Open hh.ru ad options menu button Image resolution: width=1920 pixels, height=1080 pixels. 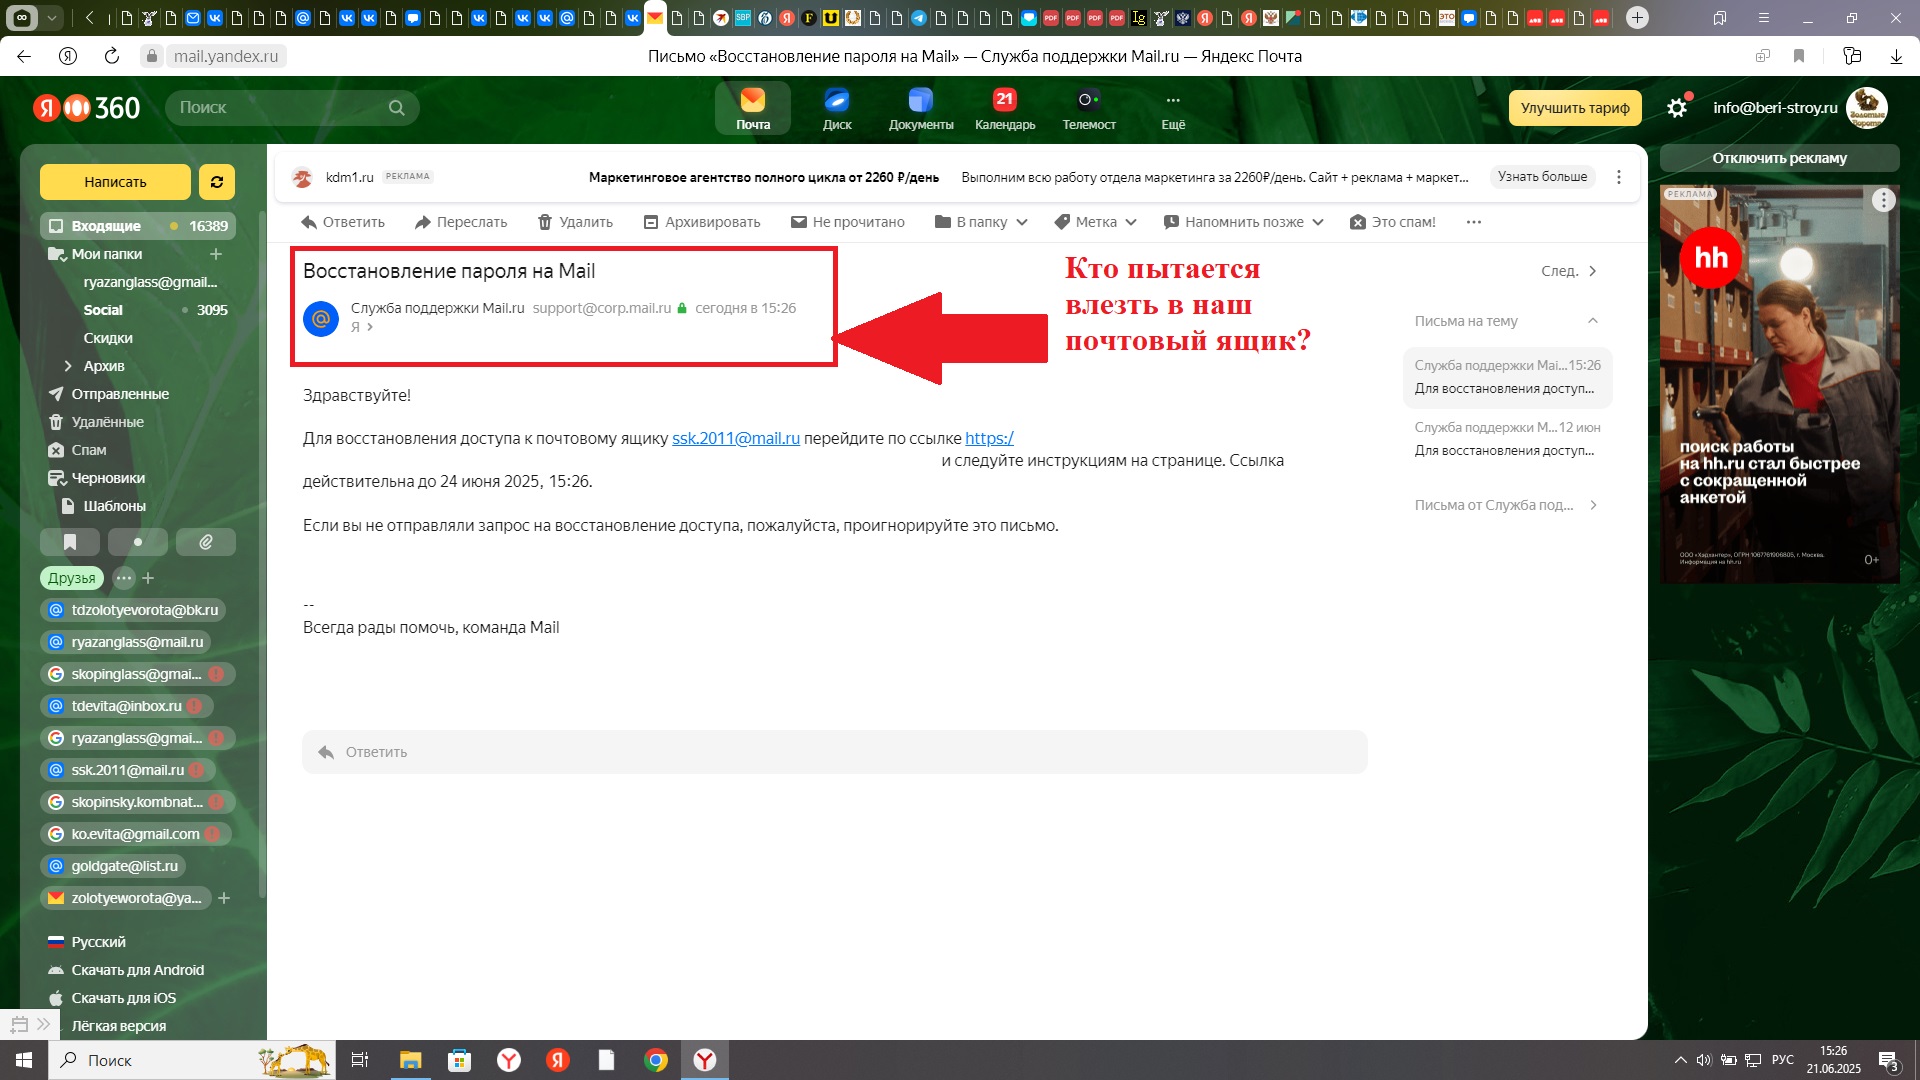(x=1884, y=200)
